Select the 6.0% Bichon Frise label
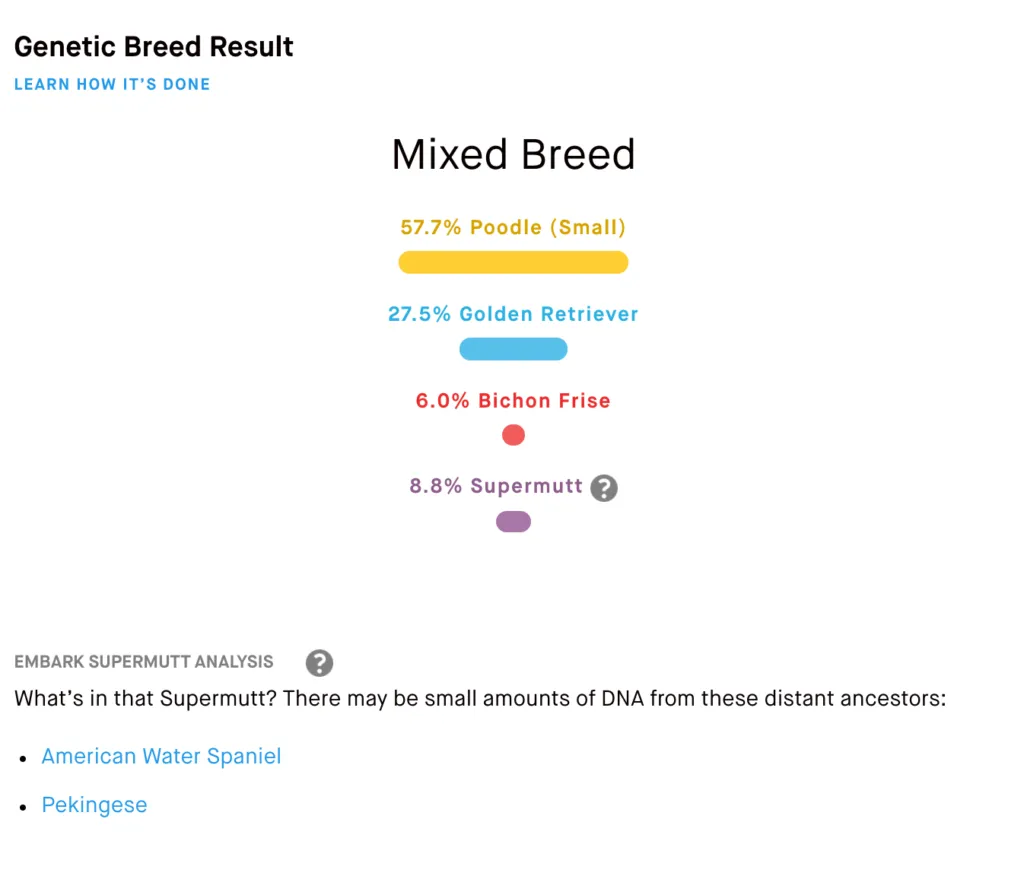The width and height of the screenshot is (1024, 876). pyautogui.click(x=513, y=400)
